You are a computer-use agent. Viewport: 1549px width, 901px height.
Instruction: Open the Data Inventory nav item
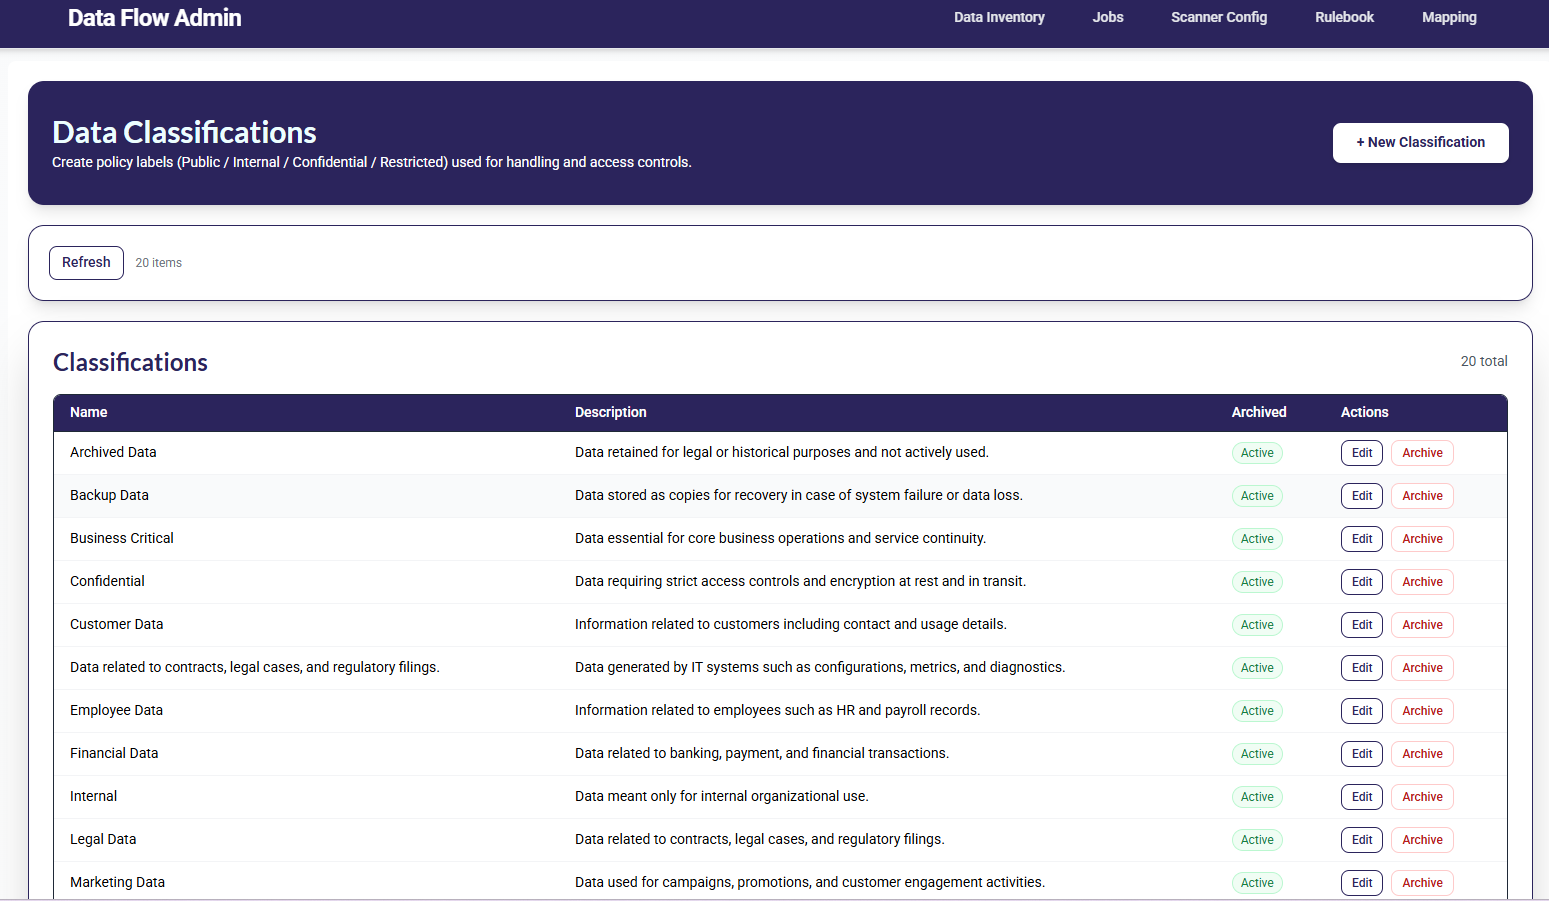point(998,17)
